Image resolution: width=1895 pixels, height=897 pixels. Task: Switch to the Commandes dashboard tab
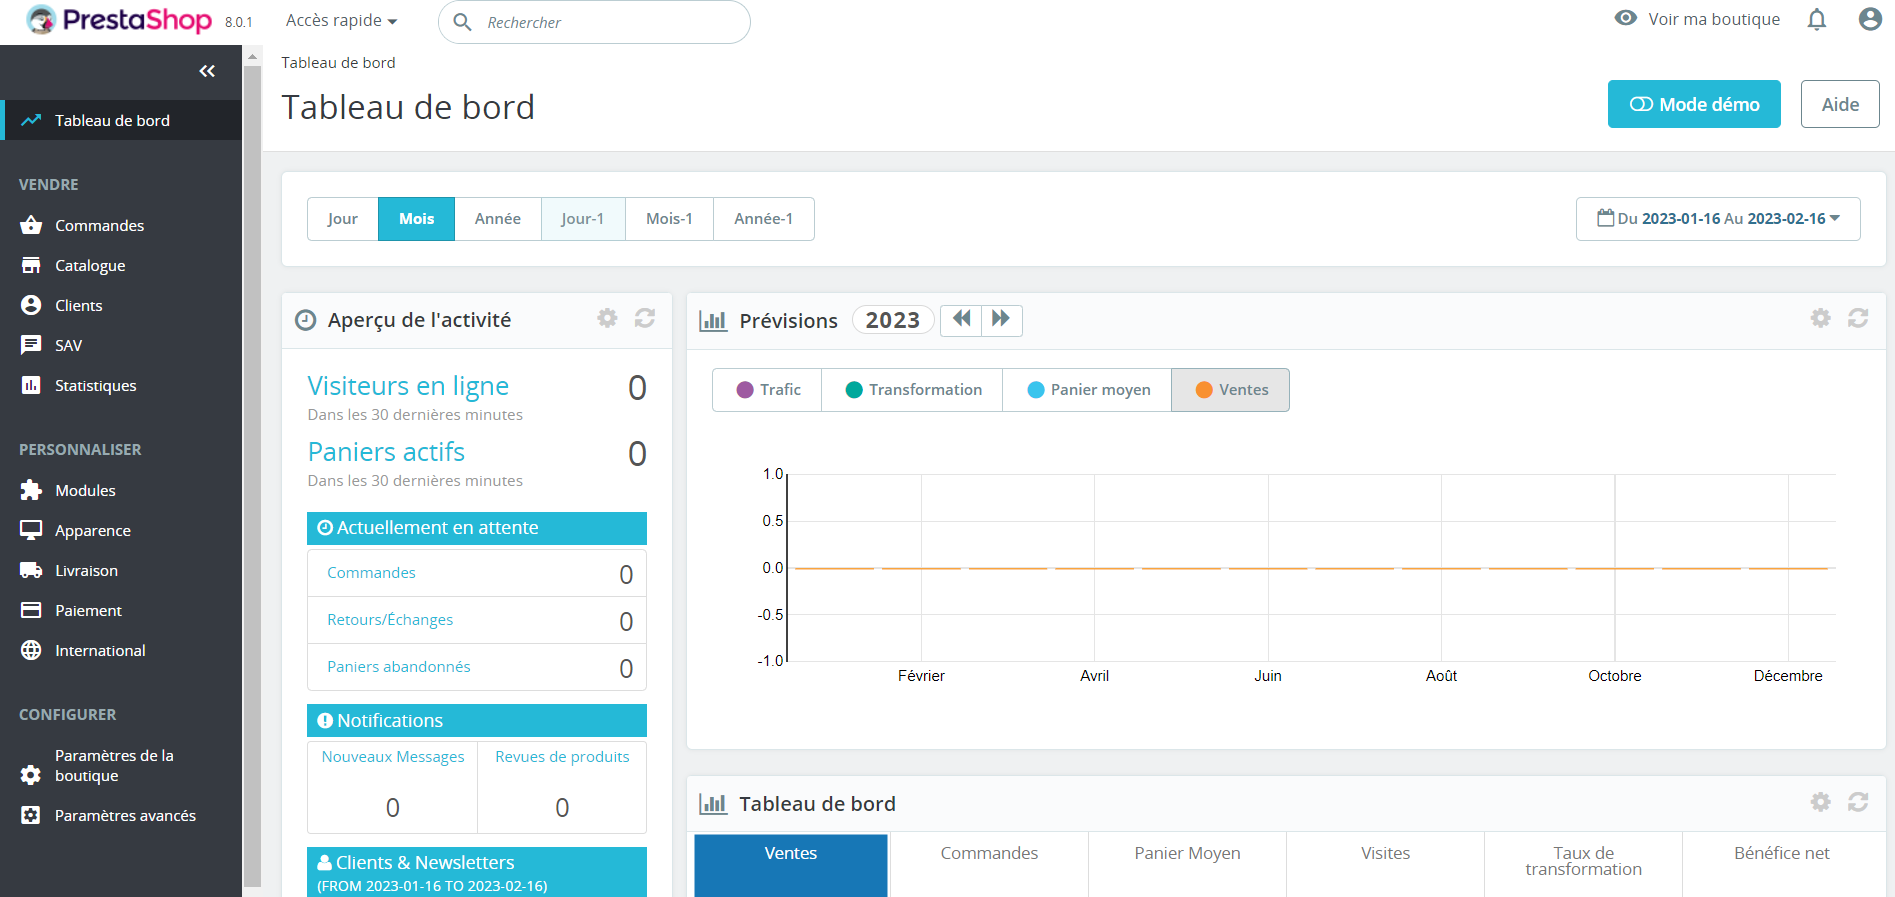(x=988, y=853)
